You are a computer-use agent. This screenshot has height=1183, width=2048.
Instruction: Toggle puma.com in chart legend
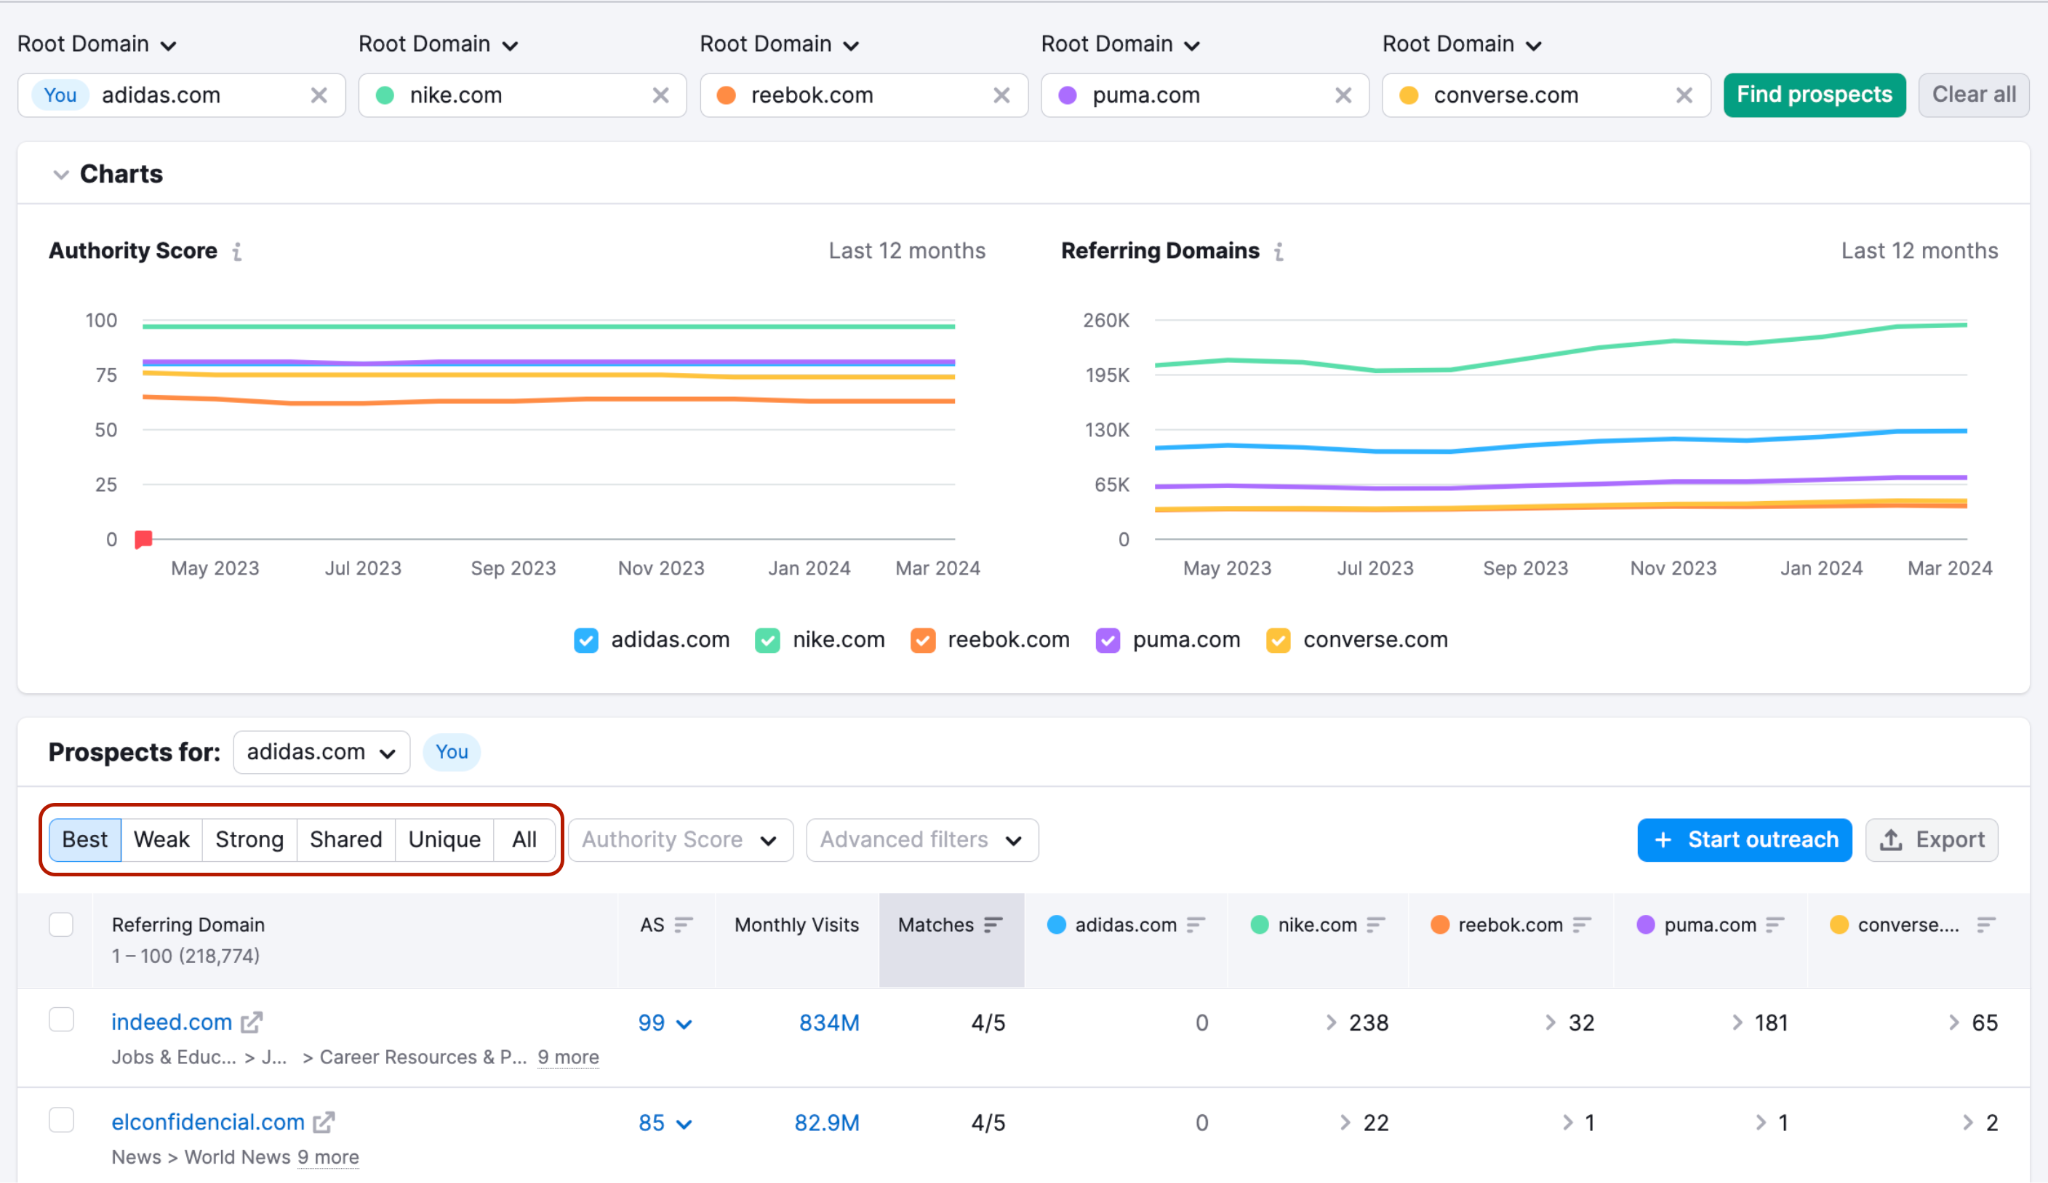[1108, 640]
